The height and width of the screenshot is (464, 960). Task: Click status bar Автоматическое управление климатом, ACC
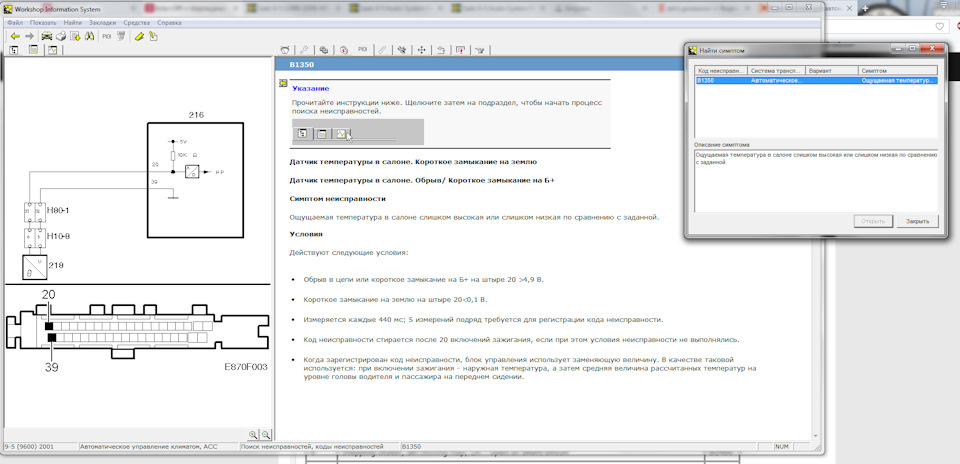tap(159, 447)
